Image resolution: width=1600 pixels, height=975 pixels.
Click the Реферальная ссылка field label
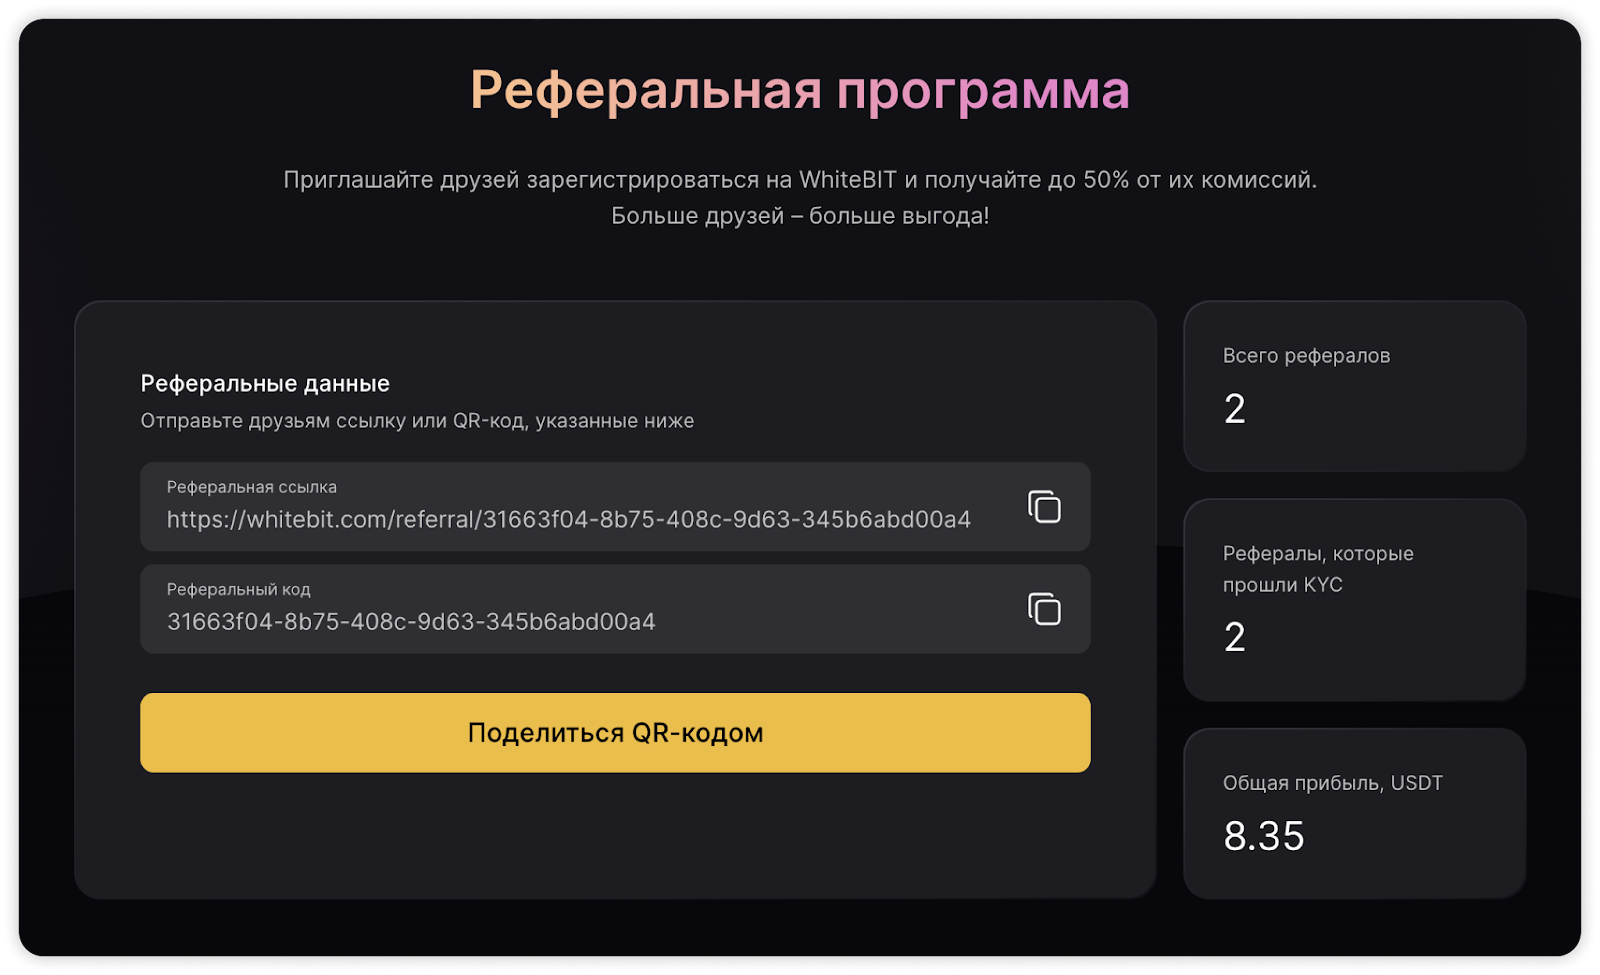pyautogui.click(x=251, y=487)
